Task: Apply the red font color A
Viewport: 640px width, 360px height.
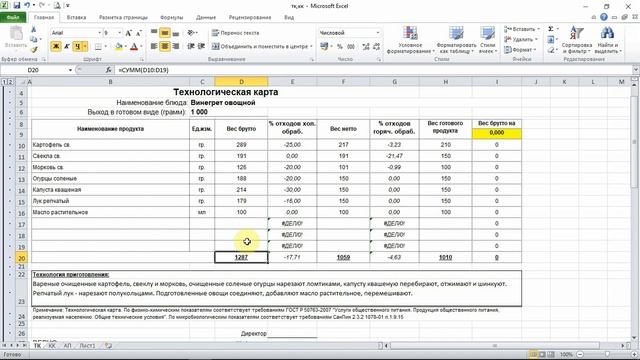Action: [134, 47]
